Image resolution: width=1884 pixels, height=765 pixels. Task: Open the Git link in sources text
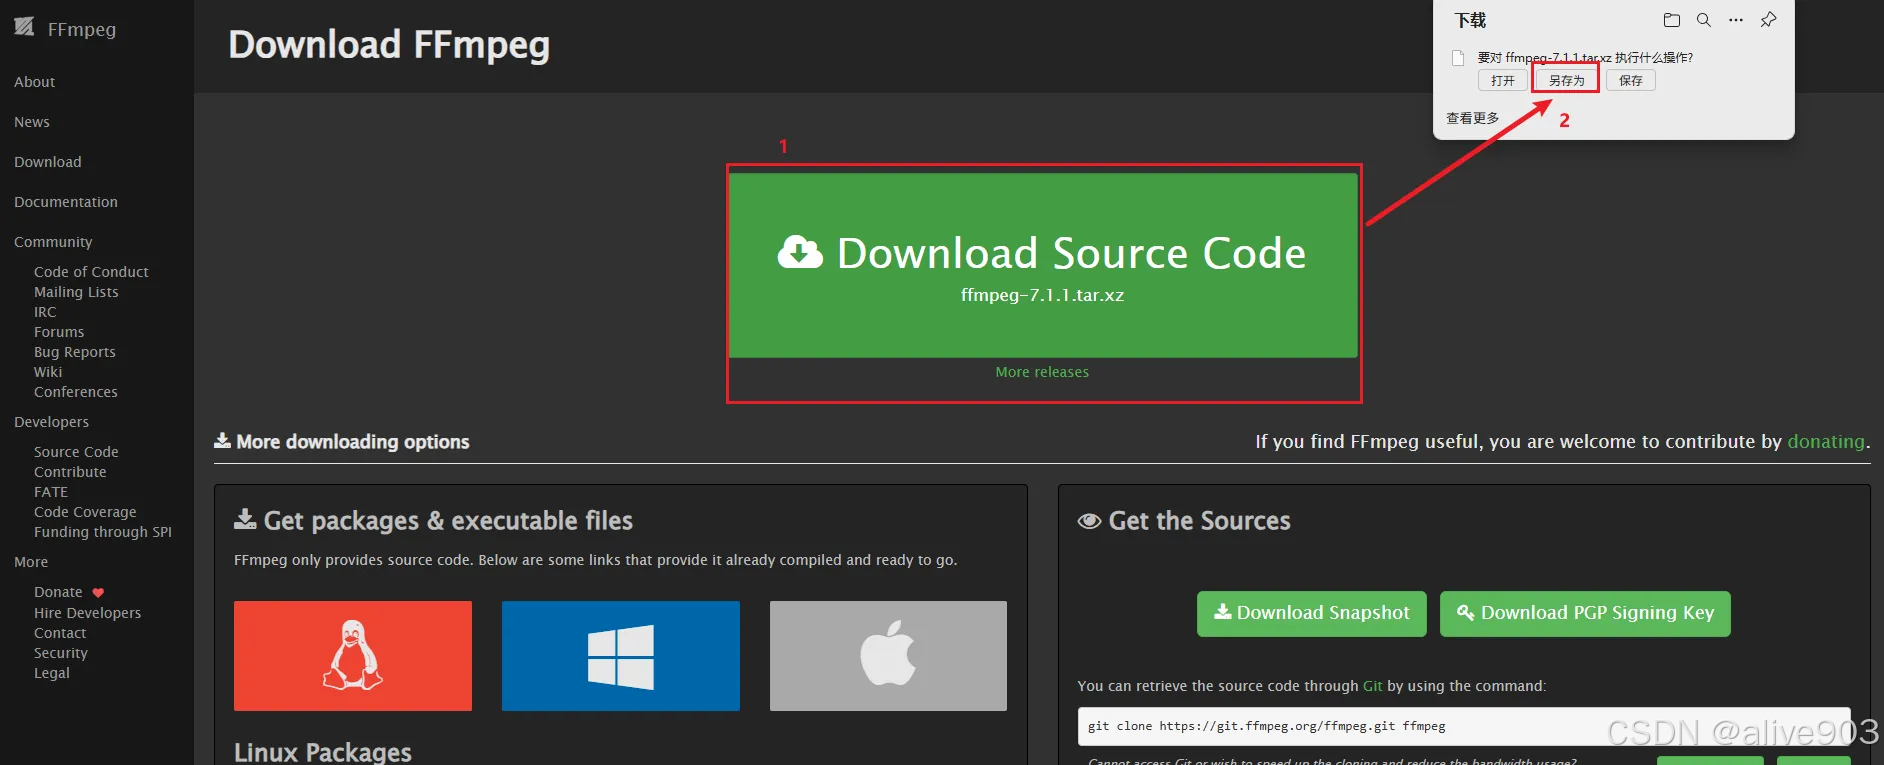click(1372, 686)
